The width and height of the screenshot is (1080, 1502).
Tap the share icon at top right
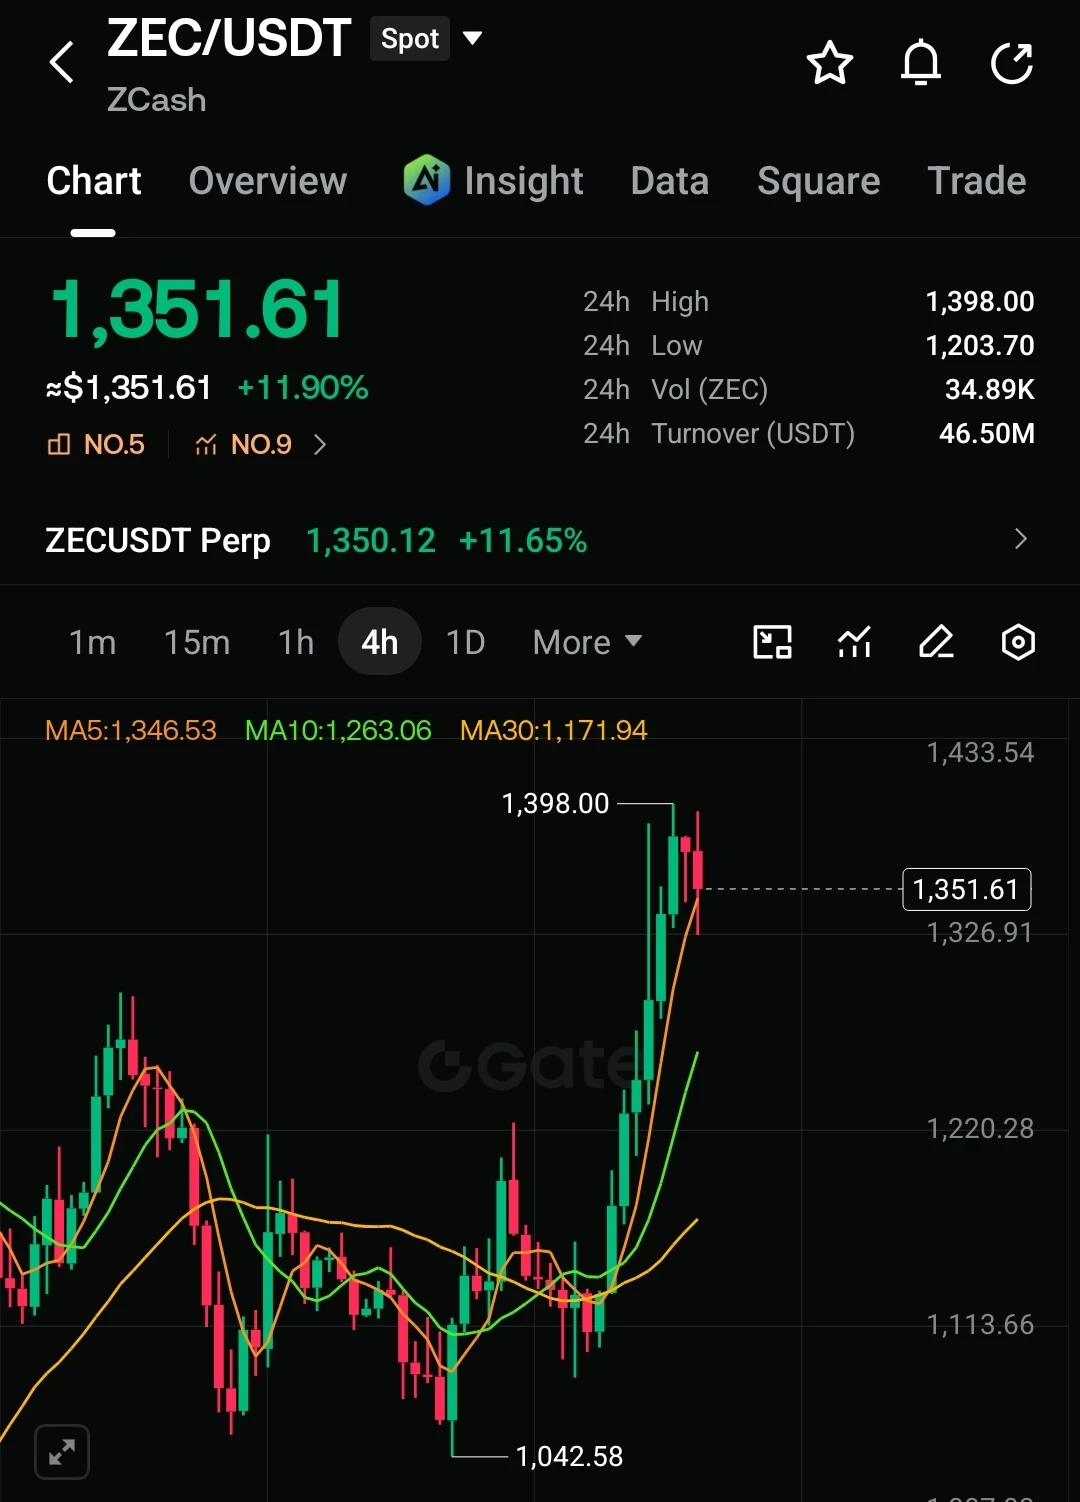point(1012,63)
